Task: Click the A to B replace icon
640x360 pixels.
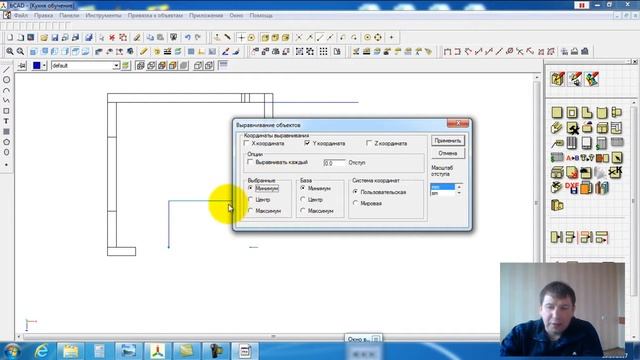Action: [572, 158]
